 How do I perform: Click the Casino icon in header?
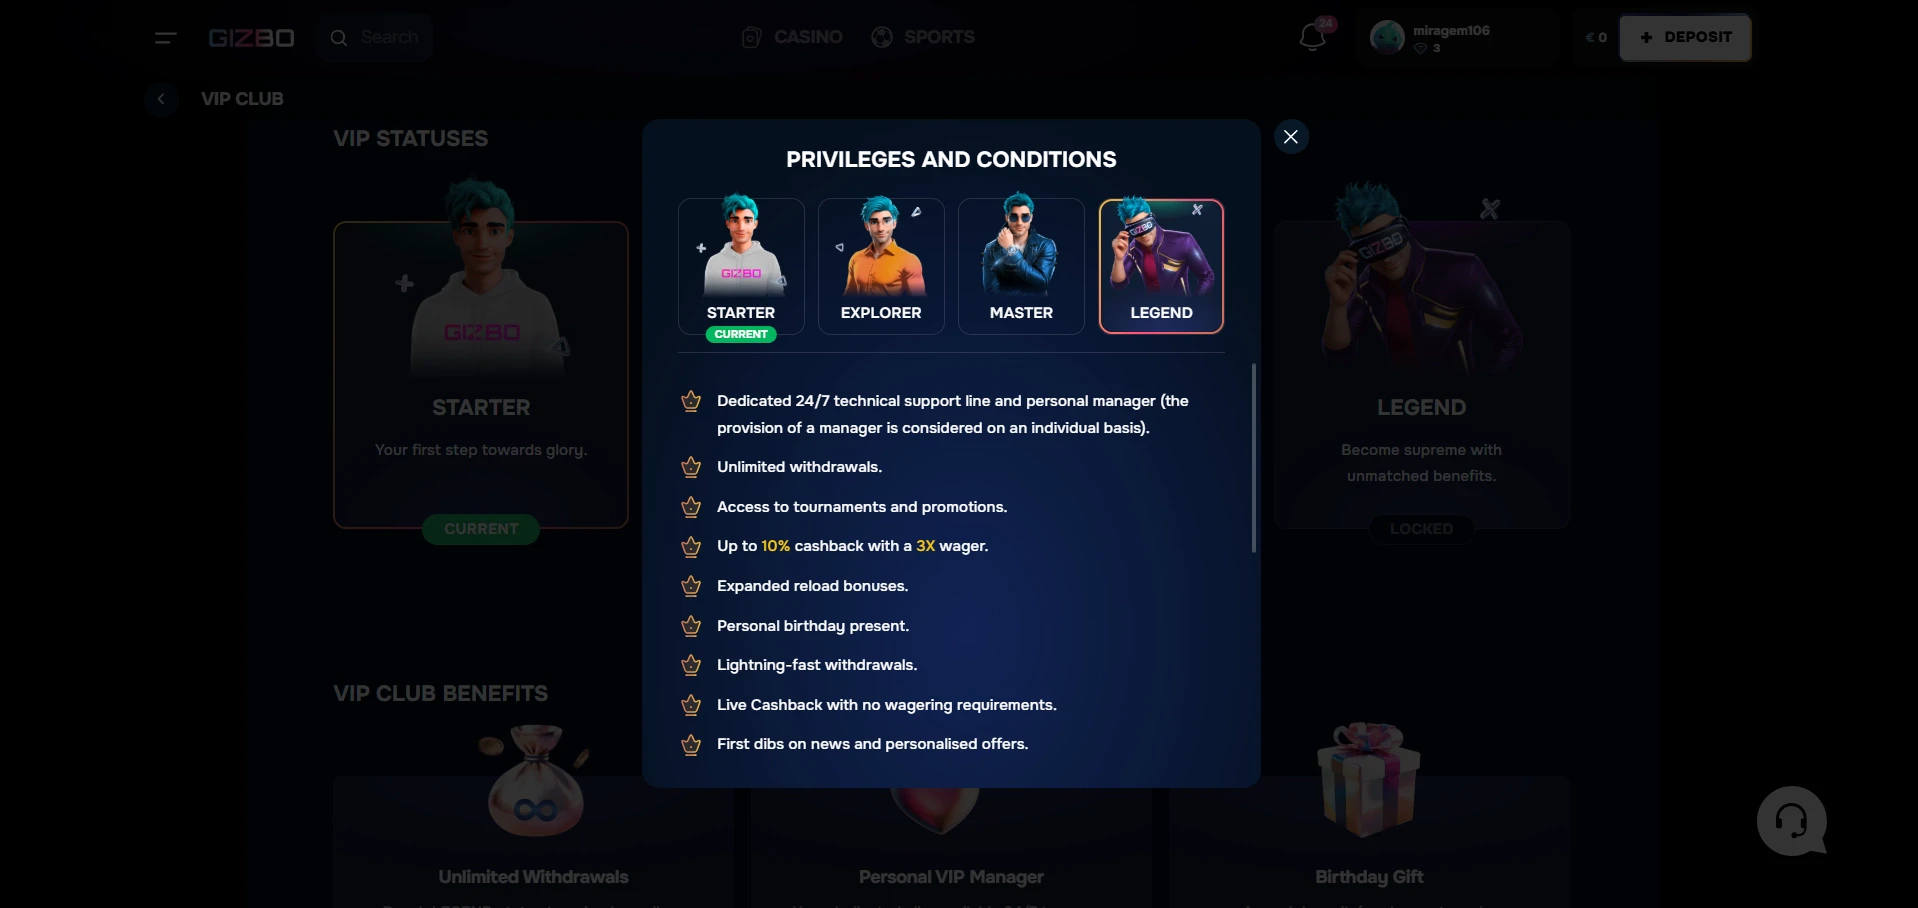click(751, 38)
